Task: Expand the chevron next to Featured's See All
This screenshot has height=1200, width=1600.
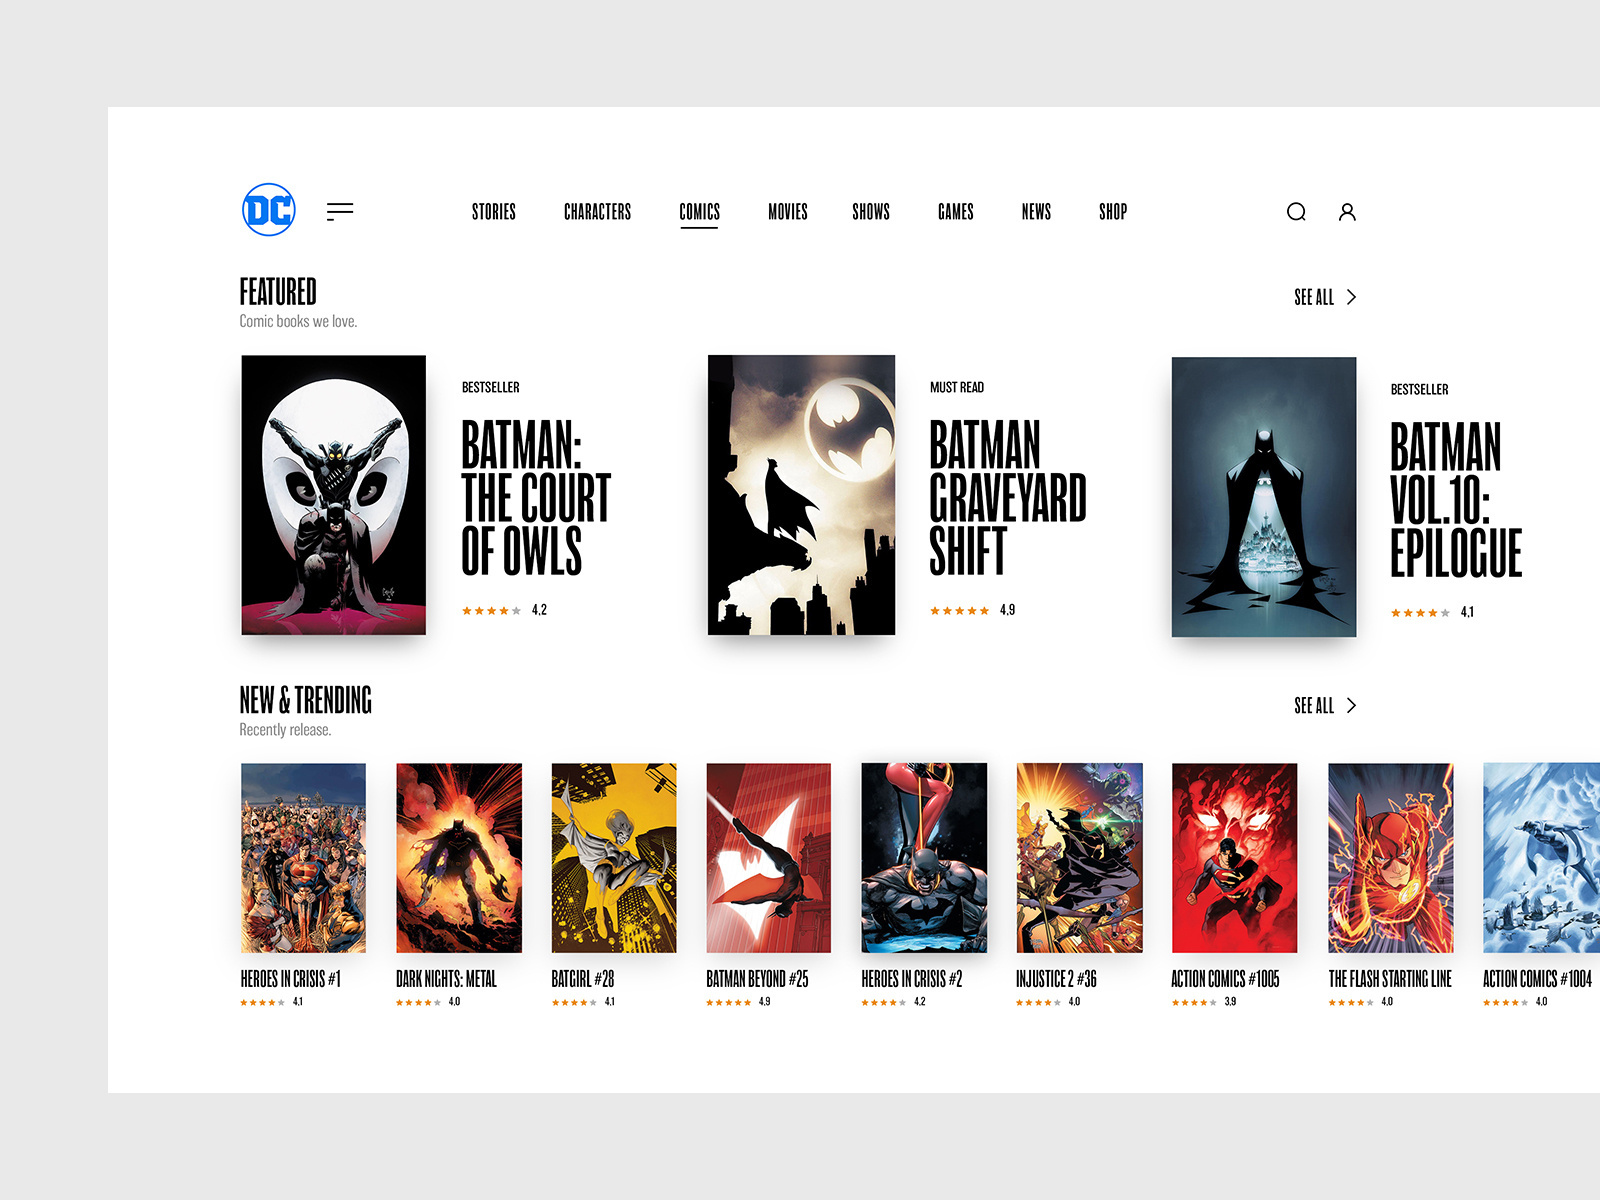Action: [1352, 297]
